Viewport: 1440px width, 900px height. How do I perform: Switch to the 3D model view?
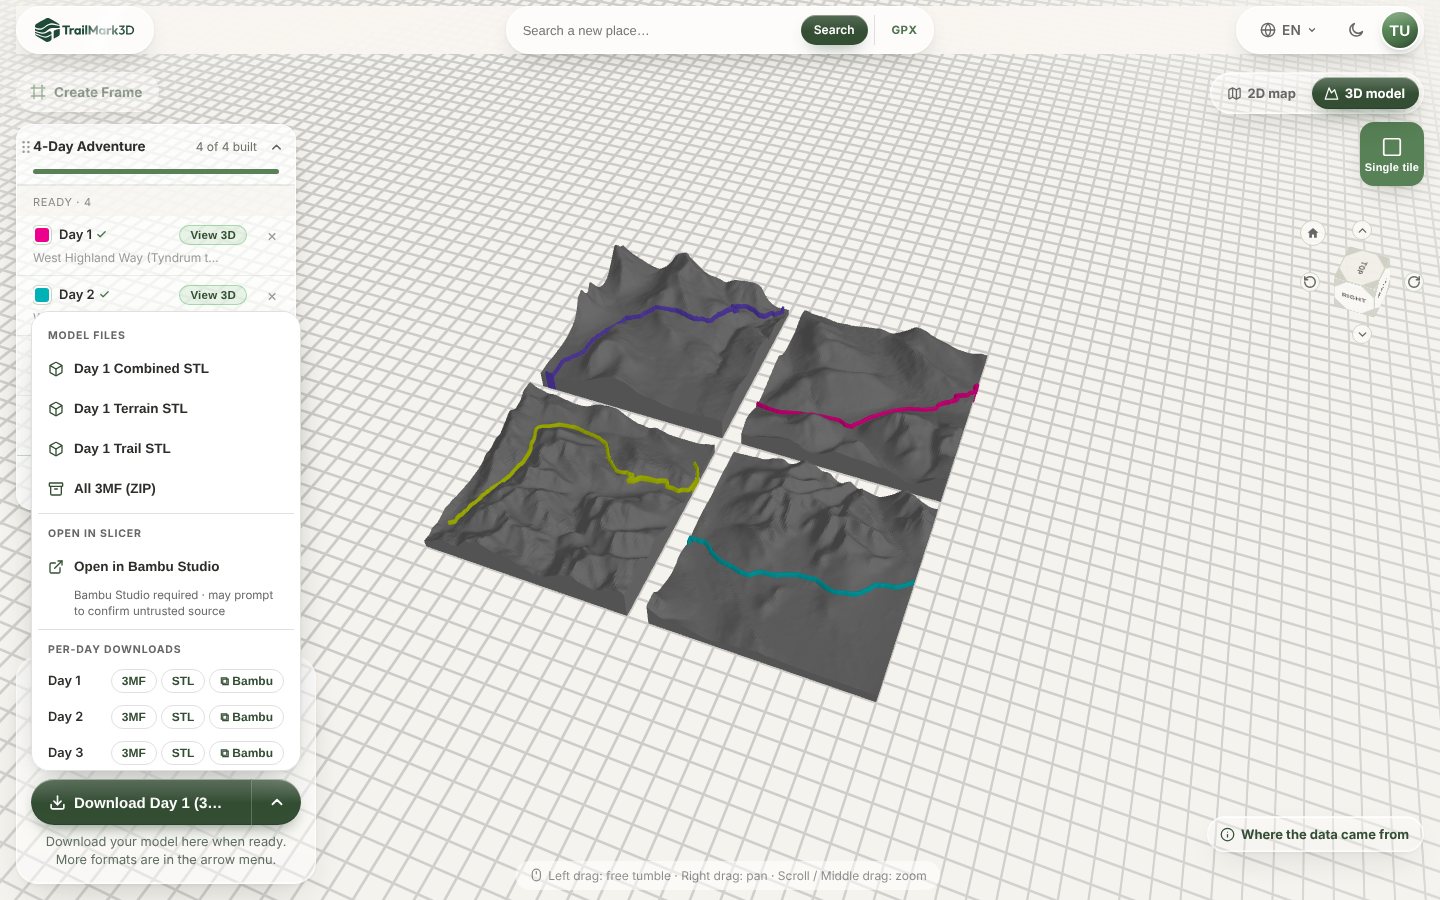coord(1365,93)
